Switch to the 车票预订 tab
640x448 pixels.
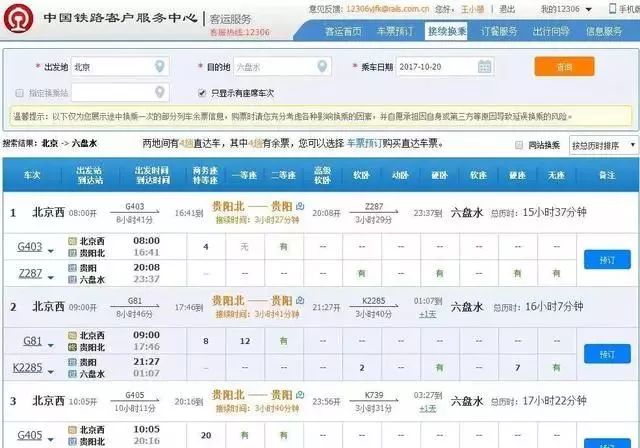[395, 31]
